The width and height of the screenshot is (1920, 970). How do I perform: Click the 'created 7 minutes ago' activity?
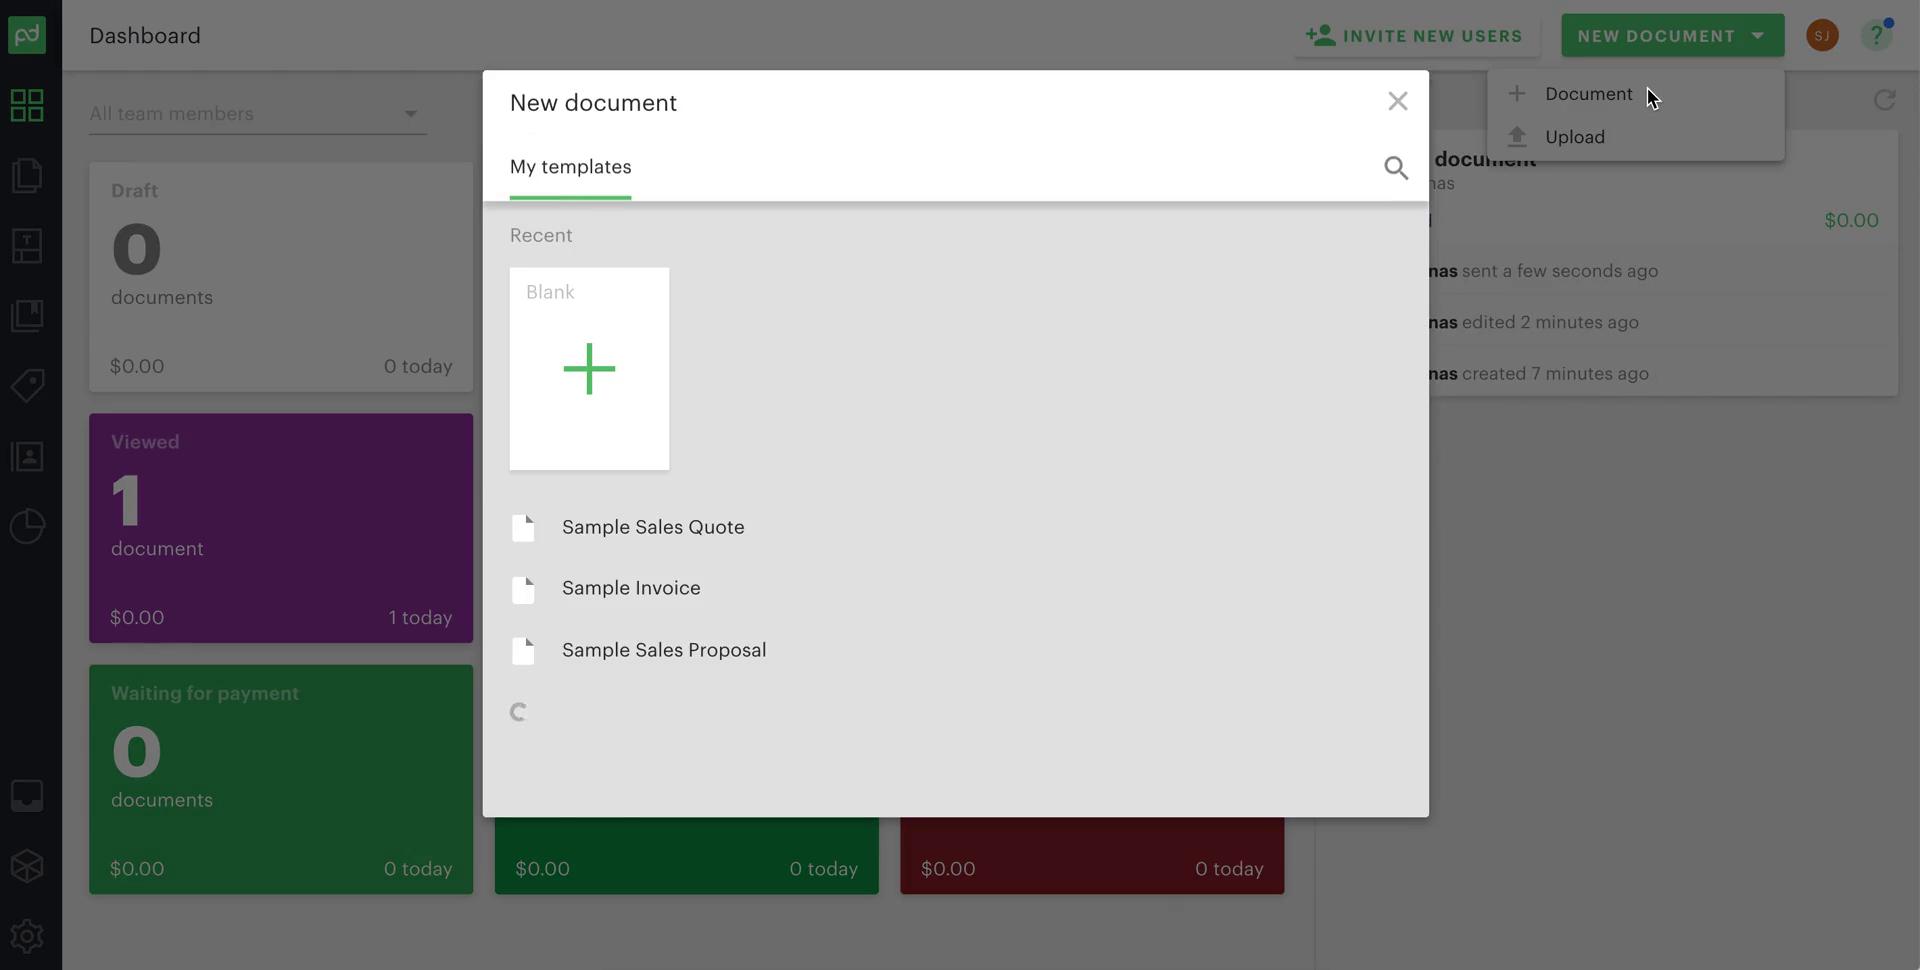[x=1555, y=374]
